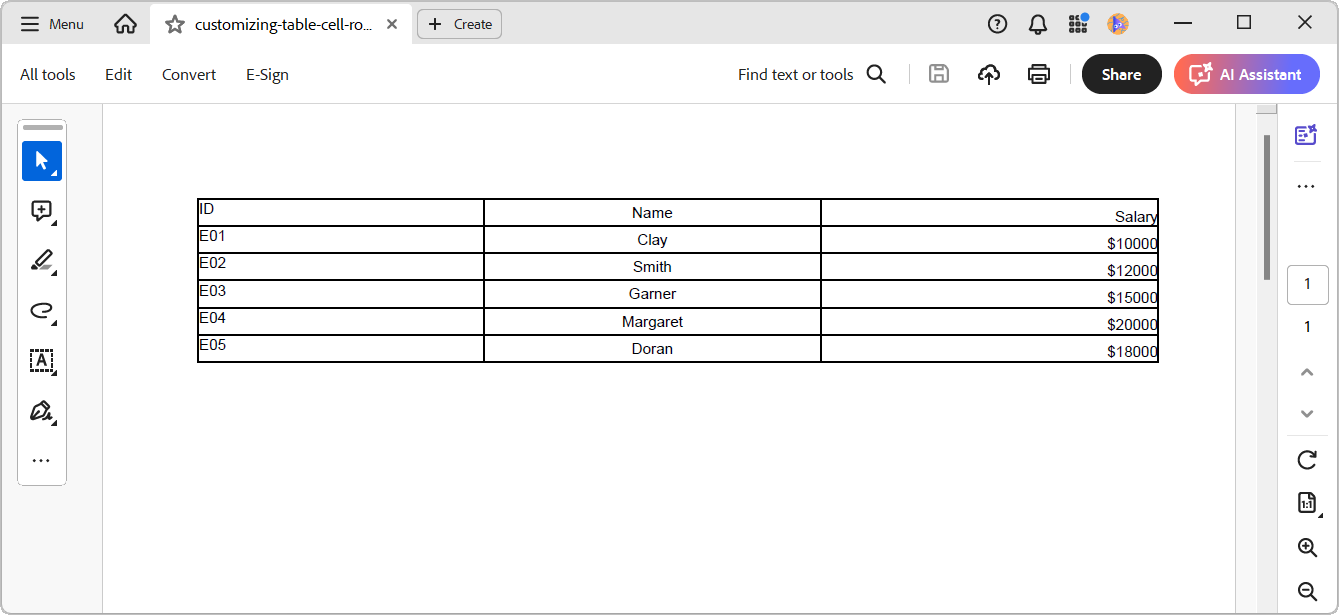Screen dimensions: 1339x615
Task: Open the user profile avatar
Action: pyautogui.click(x=1118, y=24)
